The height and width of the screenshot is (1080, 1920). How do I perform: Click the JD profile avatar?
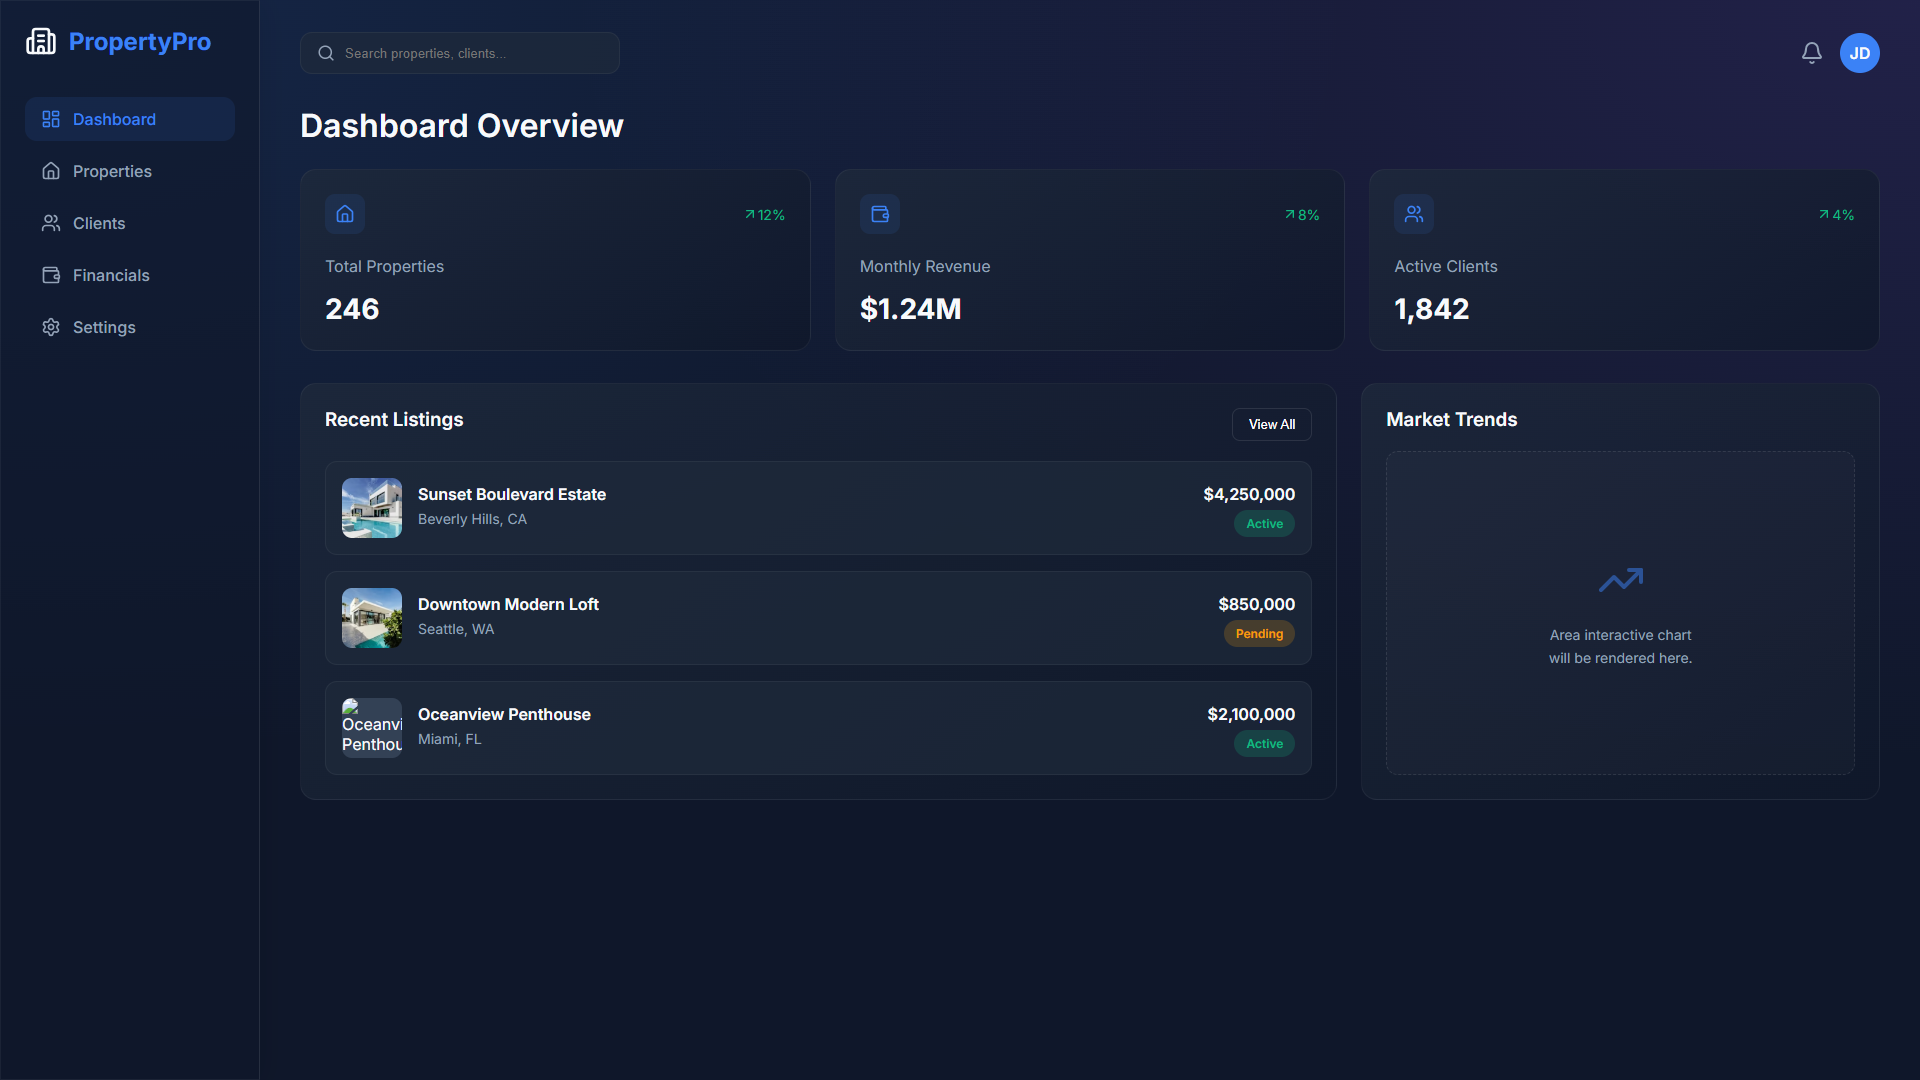click(1860, 53)
